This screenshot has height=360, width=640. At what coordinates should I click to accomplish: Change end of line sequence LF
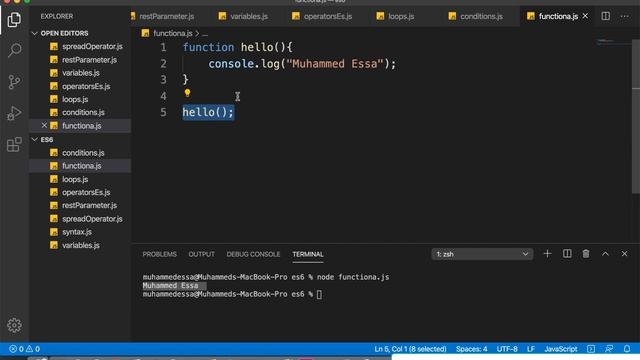click(x=531, y=349)
